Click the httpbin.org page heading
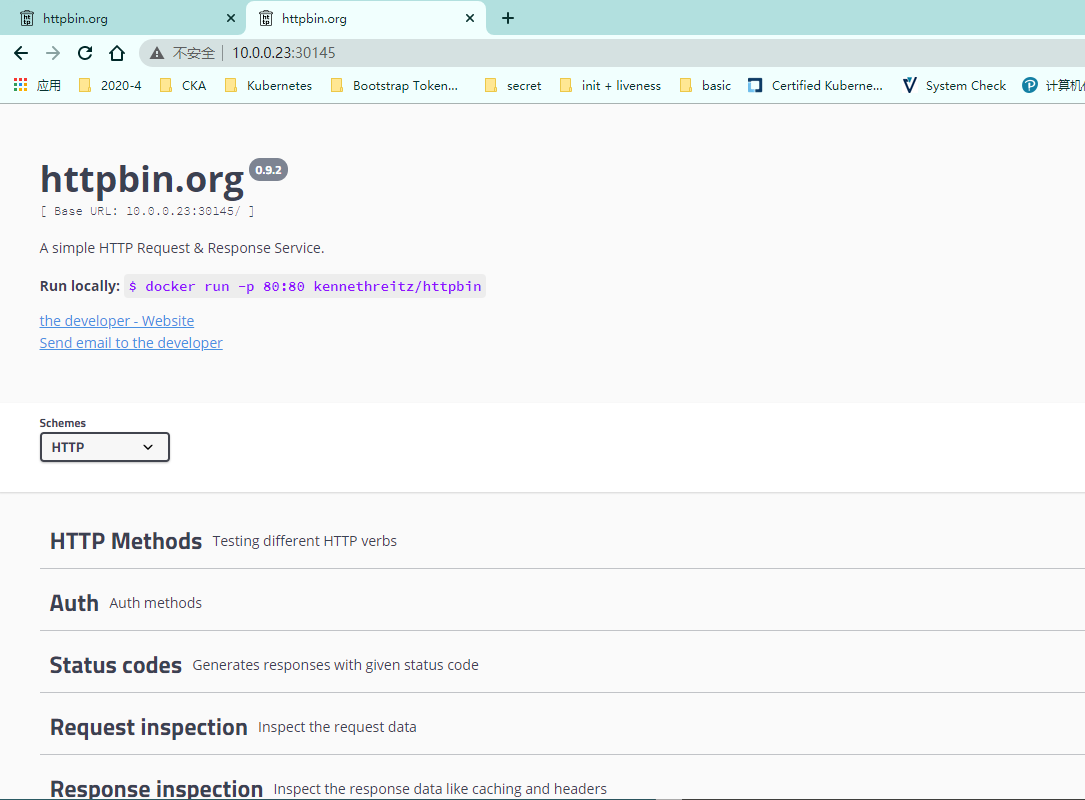 point(142,179)
